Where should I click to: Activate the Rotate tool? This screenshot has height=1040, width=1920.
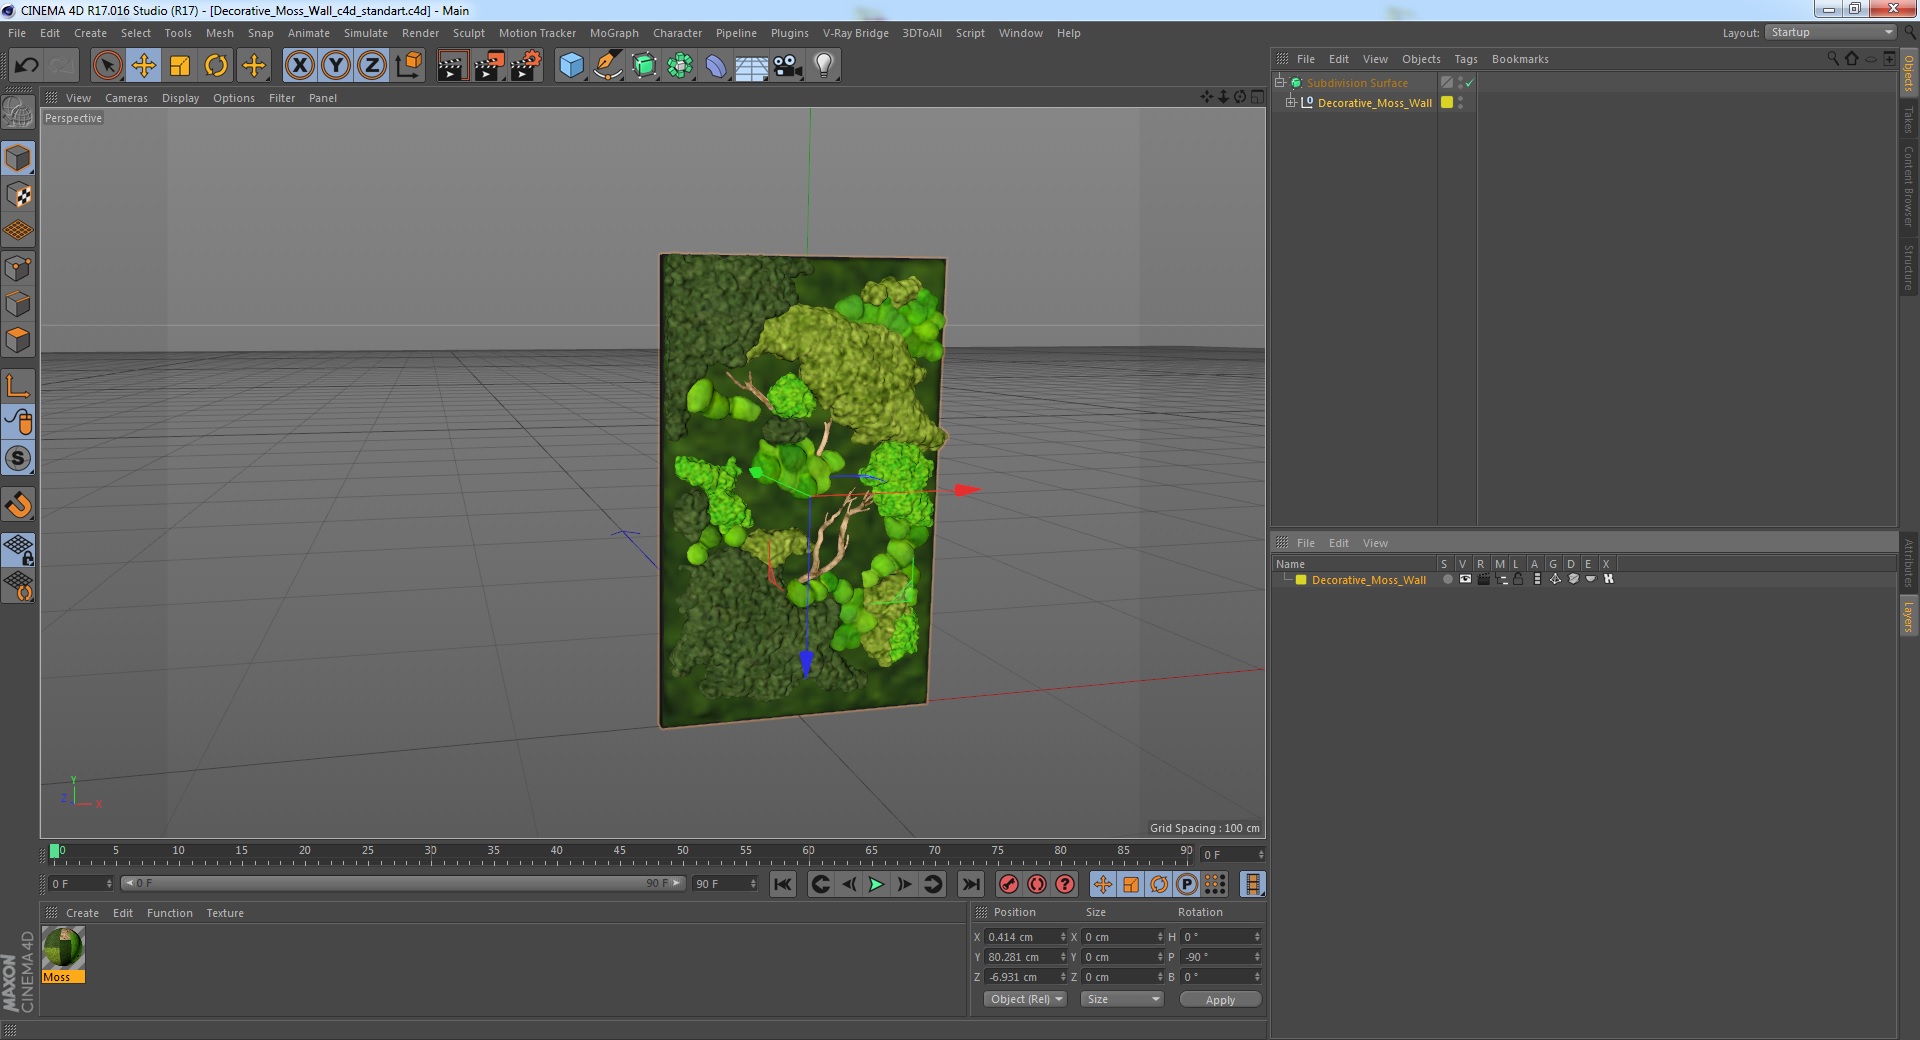tap(216, 66)
